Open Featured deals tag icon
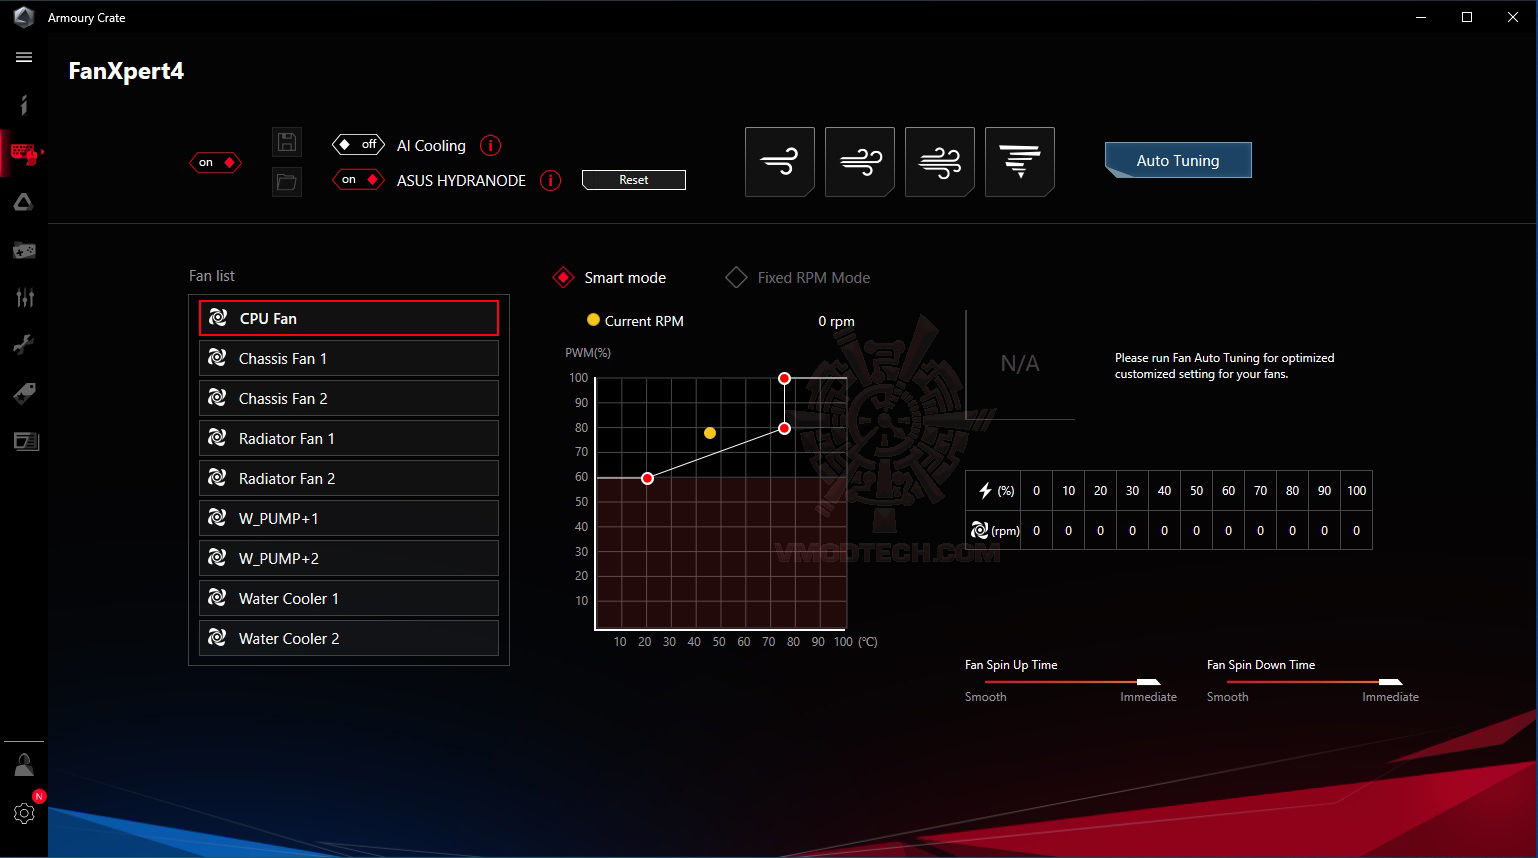Screen dimensions: 1538x858 point(24,393)
